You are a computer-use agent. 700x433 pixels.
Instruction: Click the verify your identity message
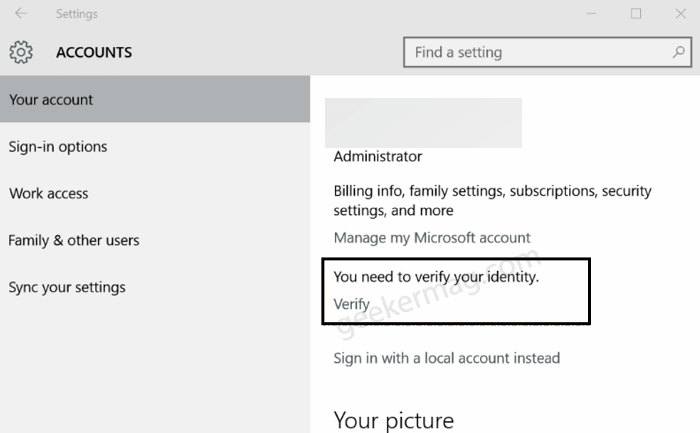click(436, 277)
